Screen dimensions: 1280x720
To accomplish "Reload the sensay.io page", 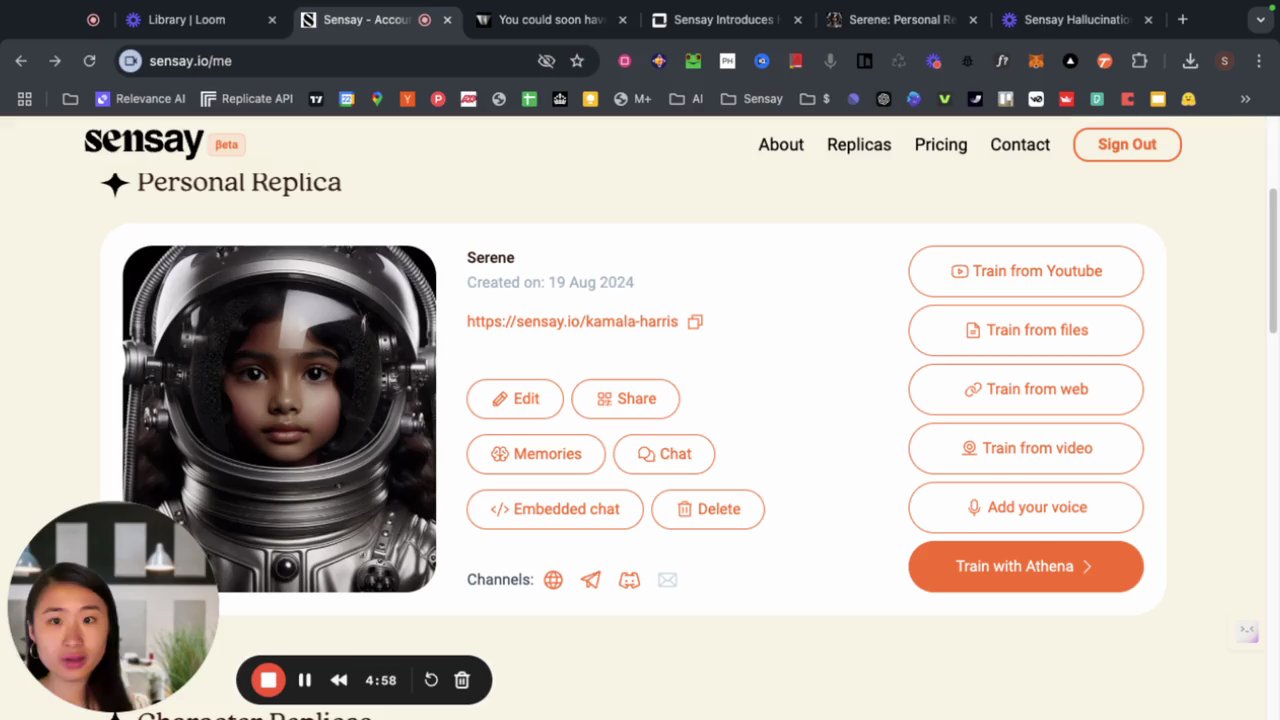I will pyautogui.click(x=89, y=61).
